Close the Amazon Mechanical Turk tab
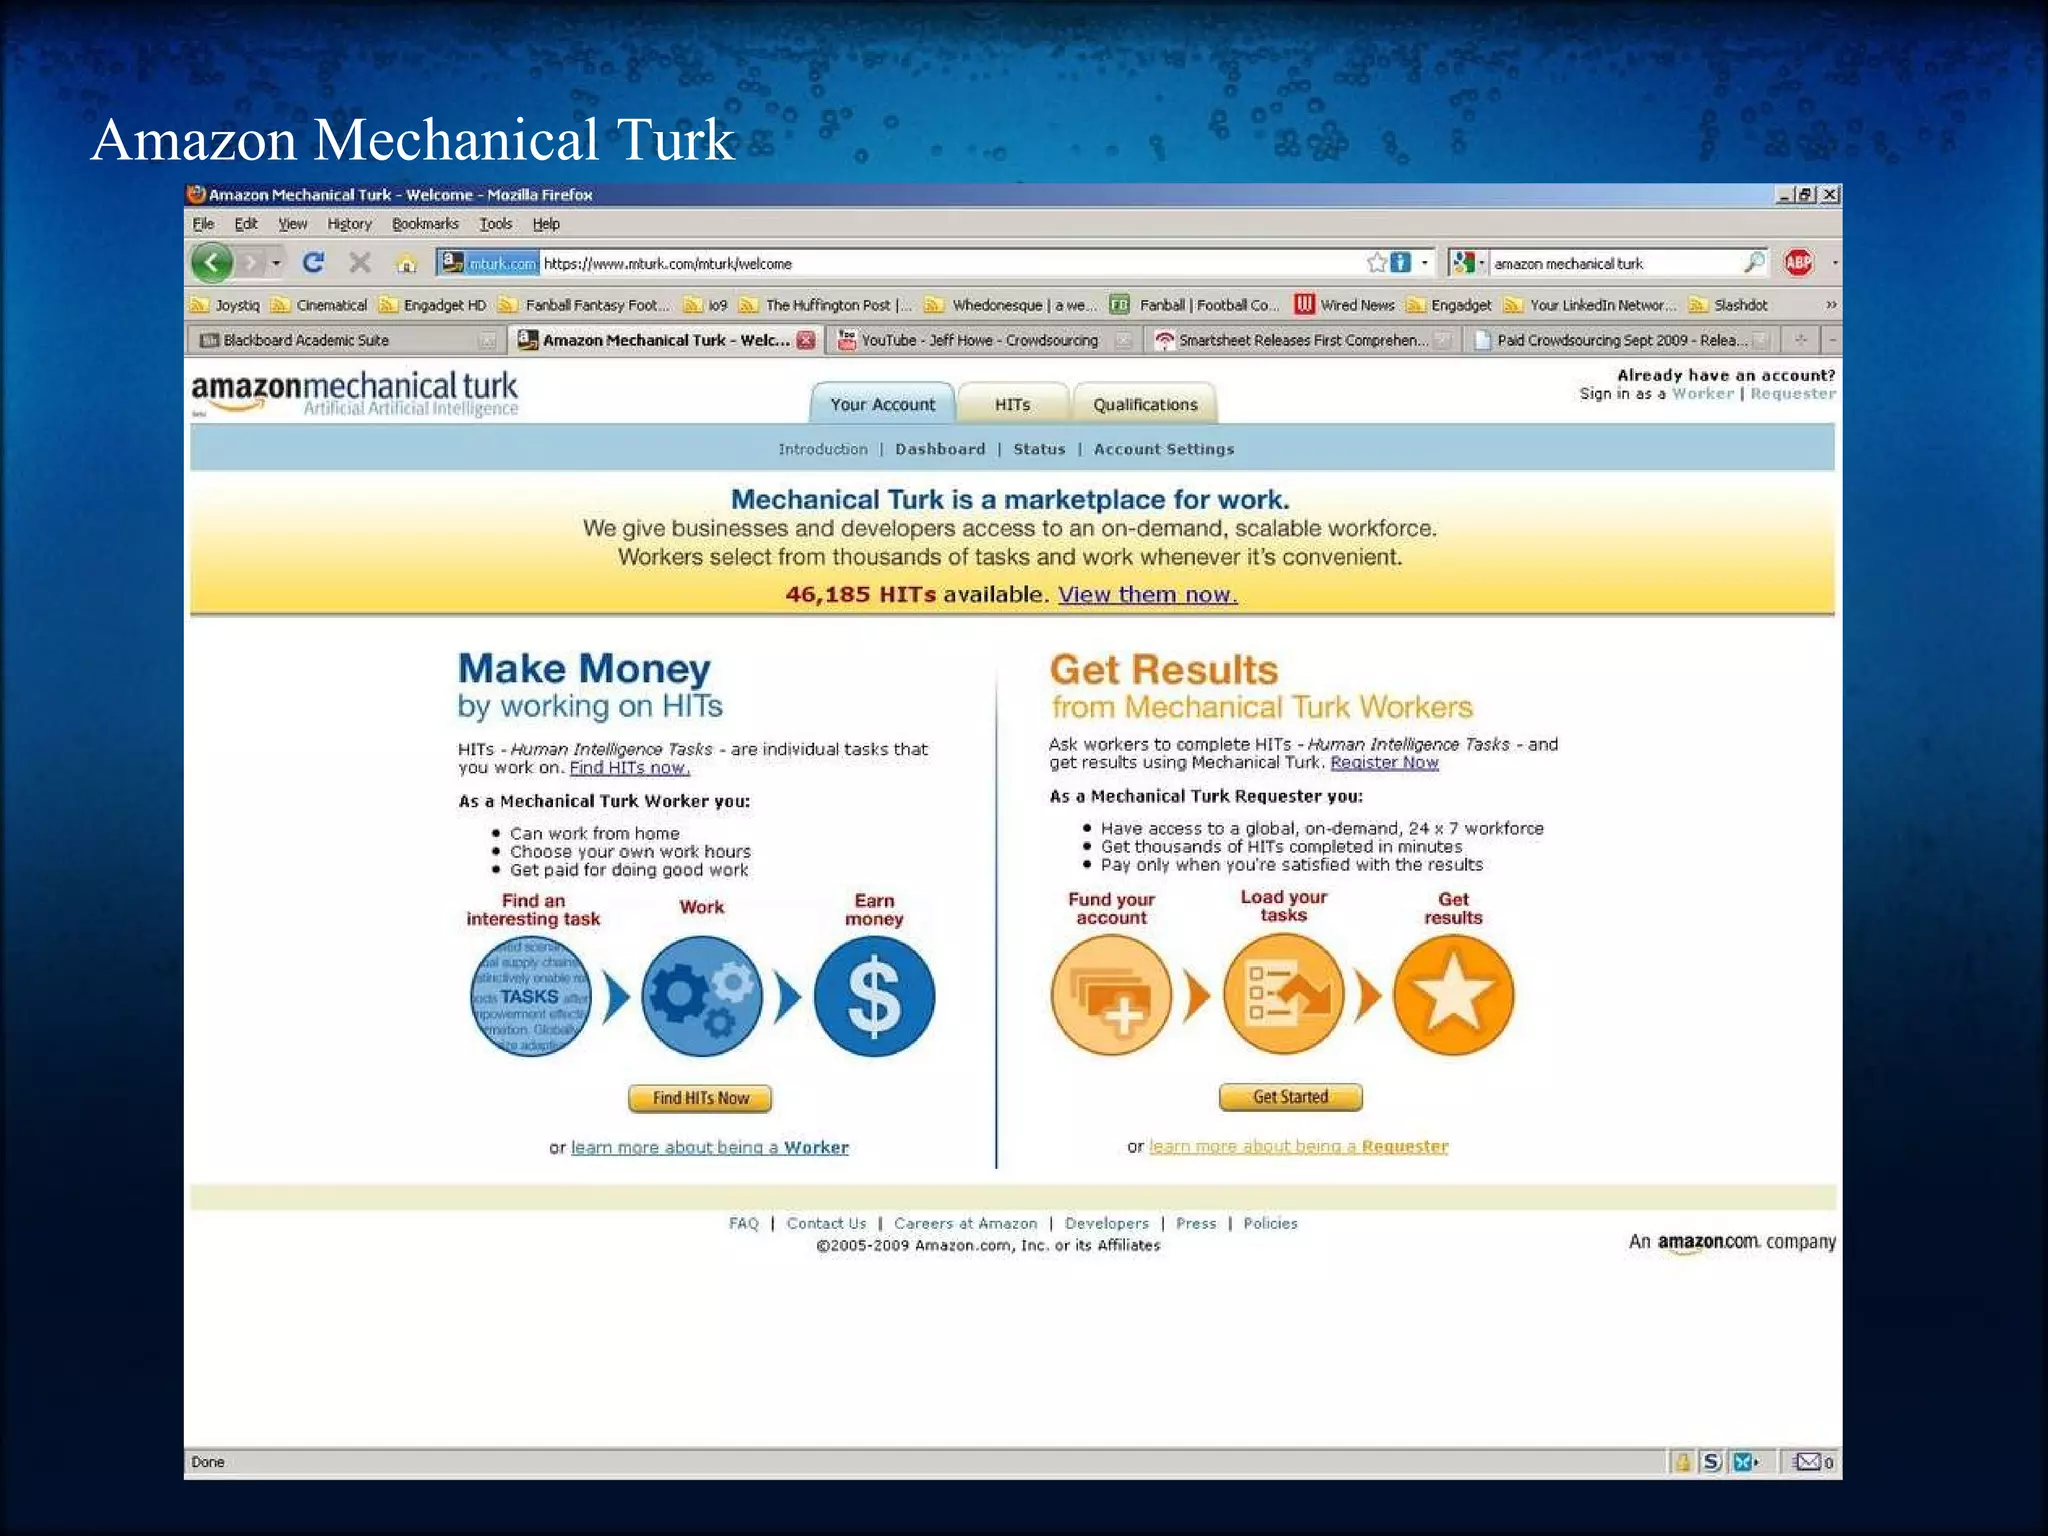 coord(806,340)
